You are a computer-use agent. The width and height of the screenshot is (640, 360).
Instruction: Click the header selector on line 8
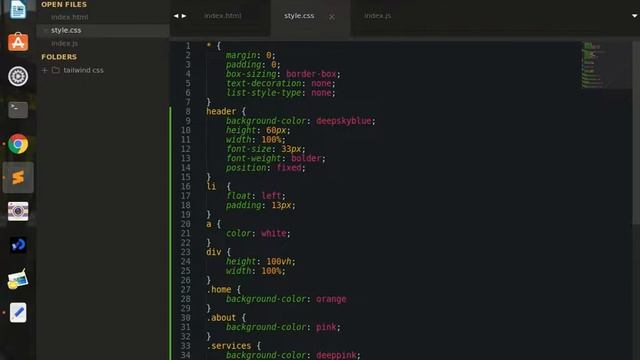point(221,111)
